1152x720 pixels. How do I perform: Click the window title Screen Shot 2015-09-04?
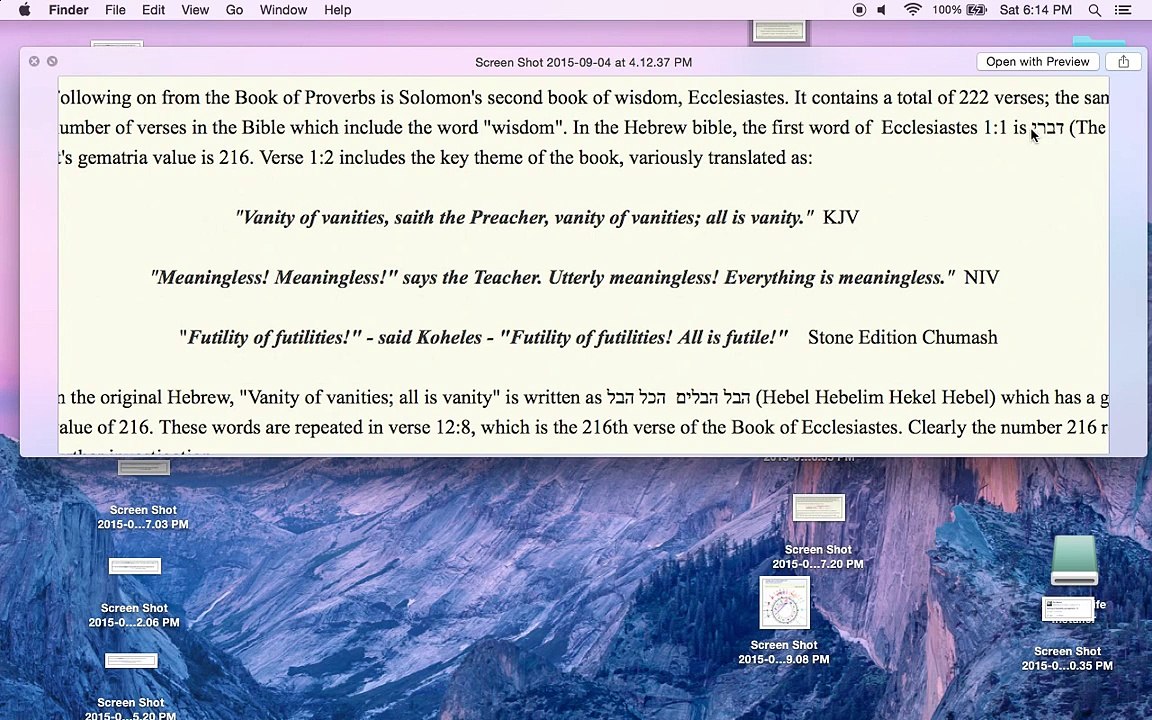pos(583,62)
